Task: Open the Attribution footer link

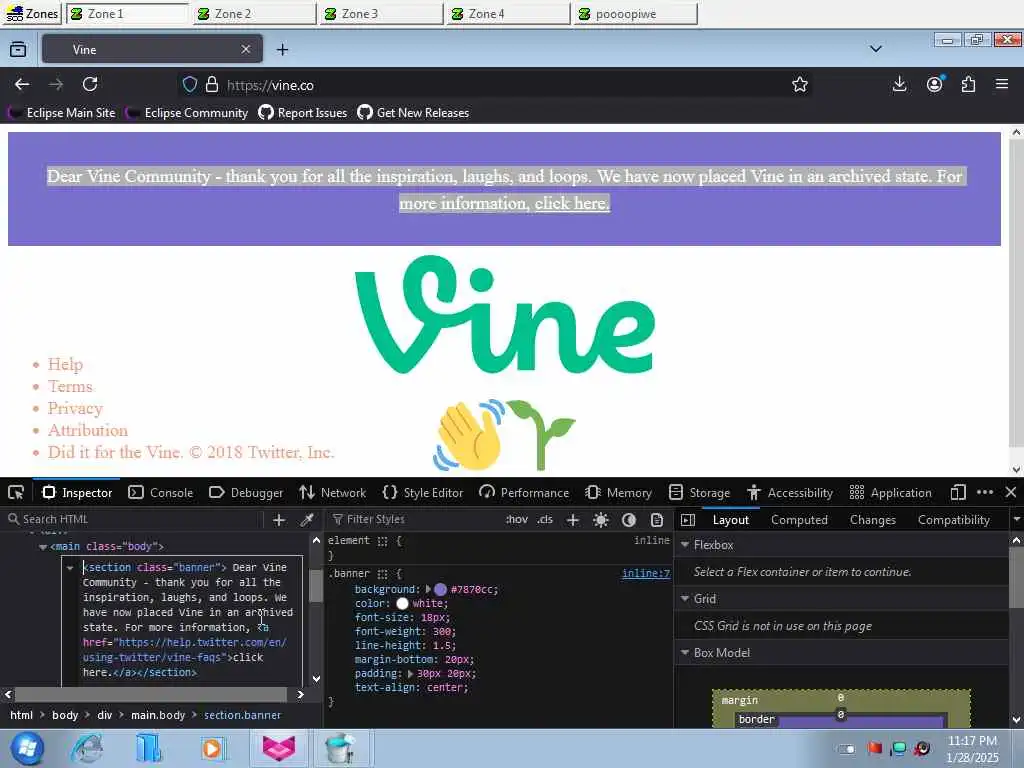Action: [x=88, y=430]
